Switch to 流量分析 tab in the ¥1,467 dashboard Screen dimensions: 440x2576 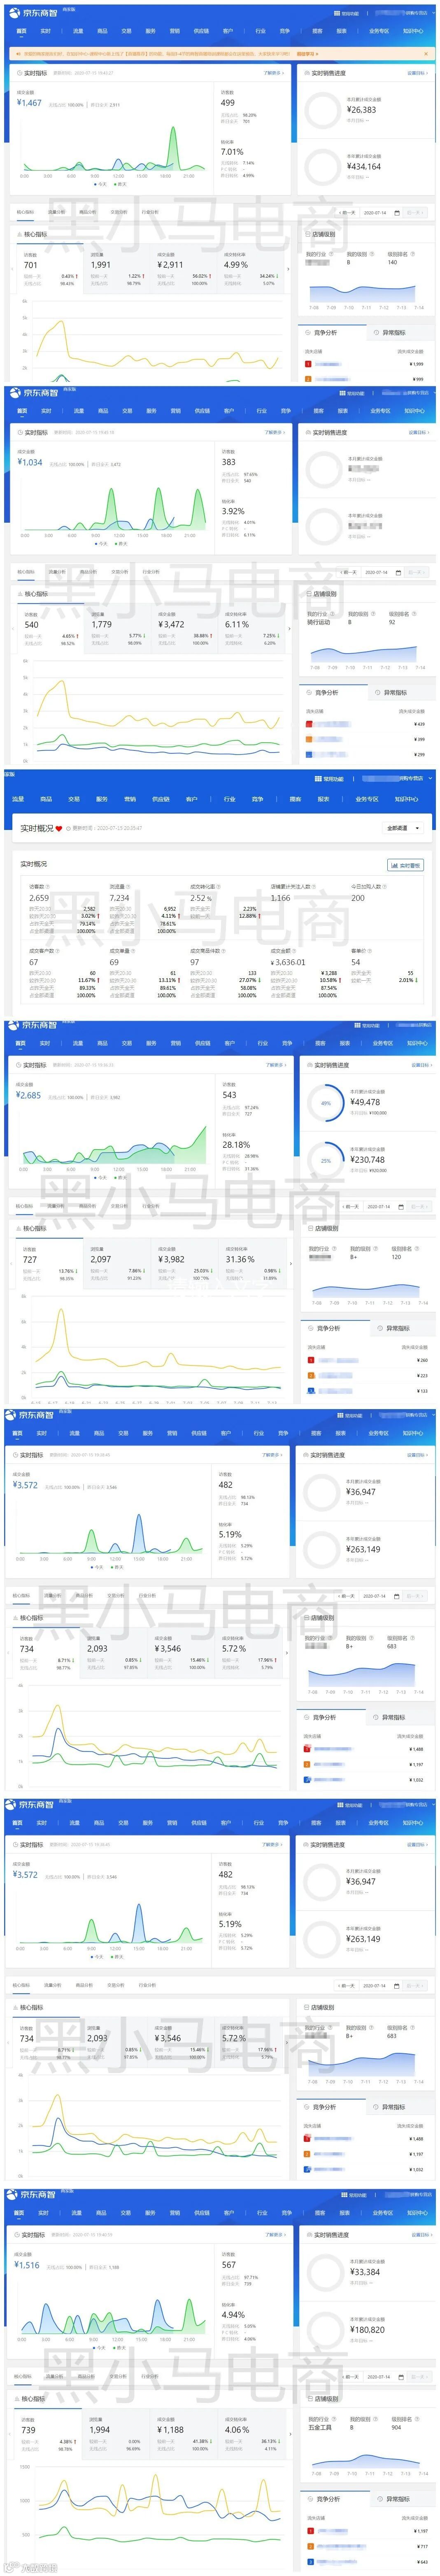click(56, 212)
